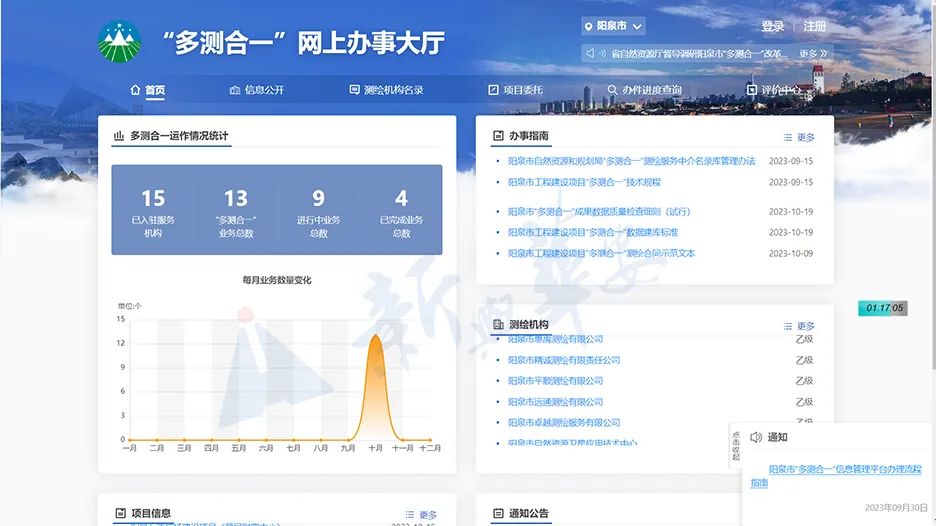The height and width of the screenshot is (526, 936).
Task: Open 阳泉市工程建设项目多测合一技术规程 link
Action: [584, 182]
